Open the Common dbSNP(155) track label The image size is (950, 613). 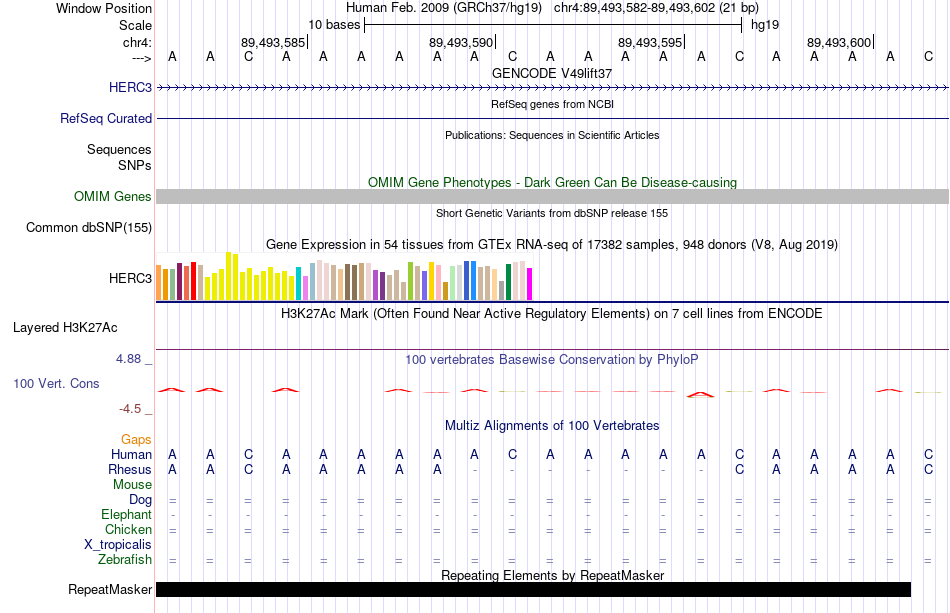[89, 228]
